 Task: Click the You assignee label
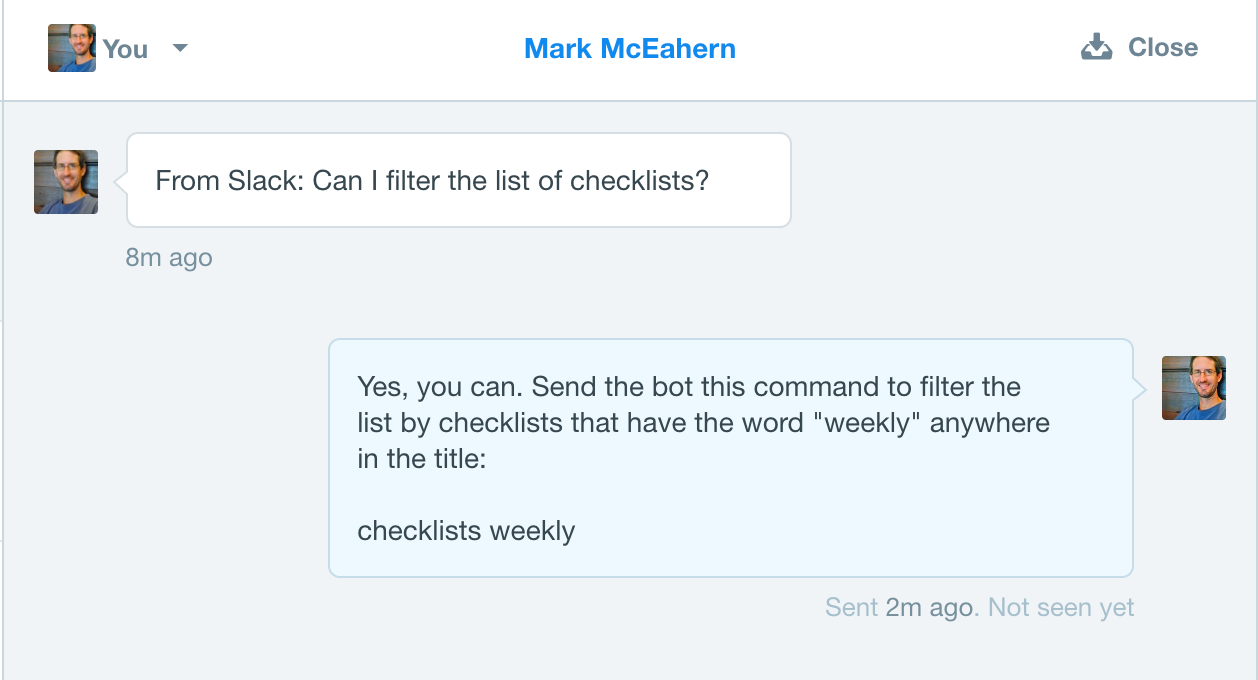[x=125, y=48]
